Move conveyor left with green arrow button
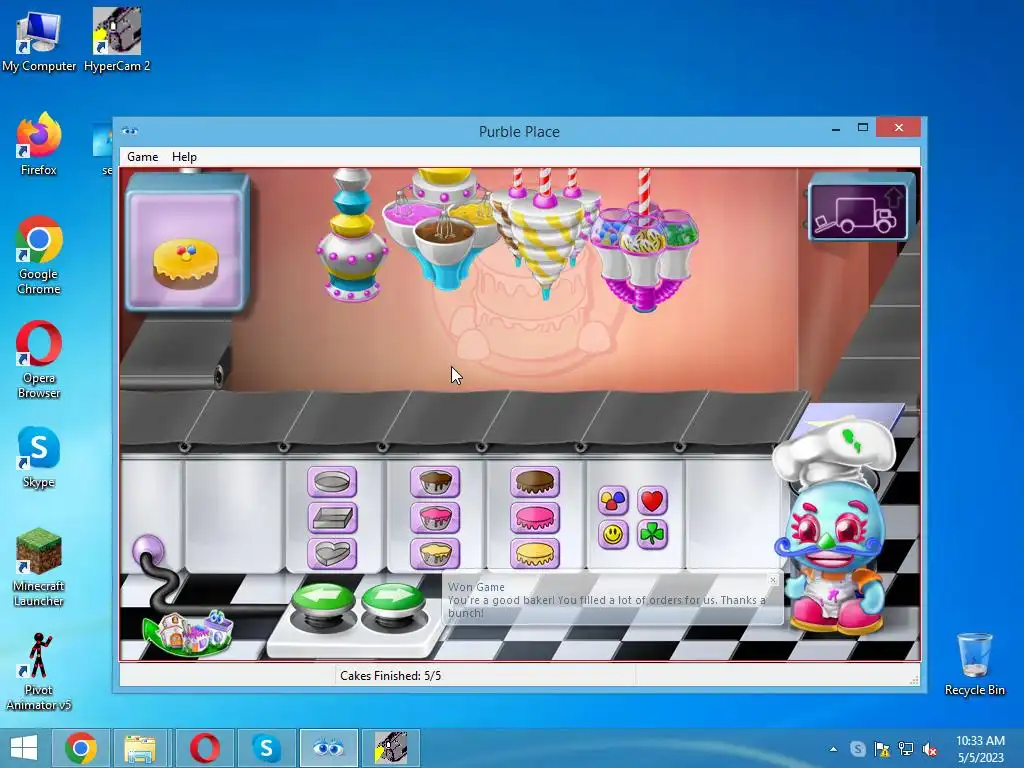Image resolution: width=1024 pixels, height=768 pixels. pos(323,598)
